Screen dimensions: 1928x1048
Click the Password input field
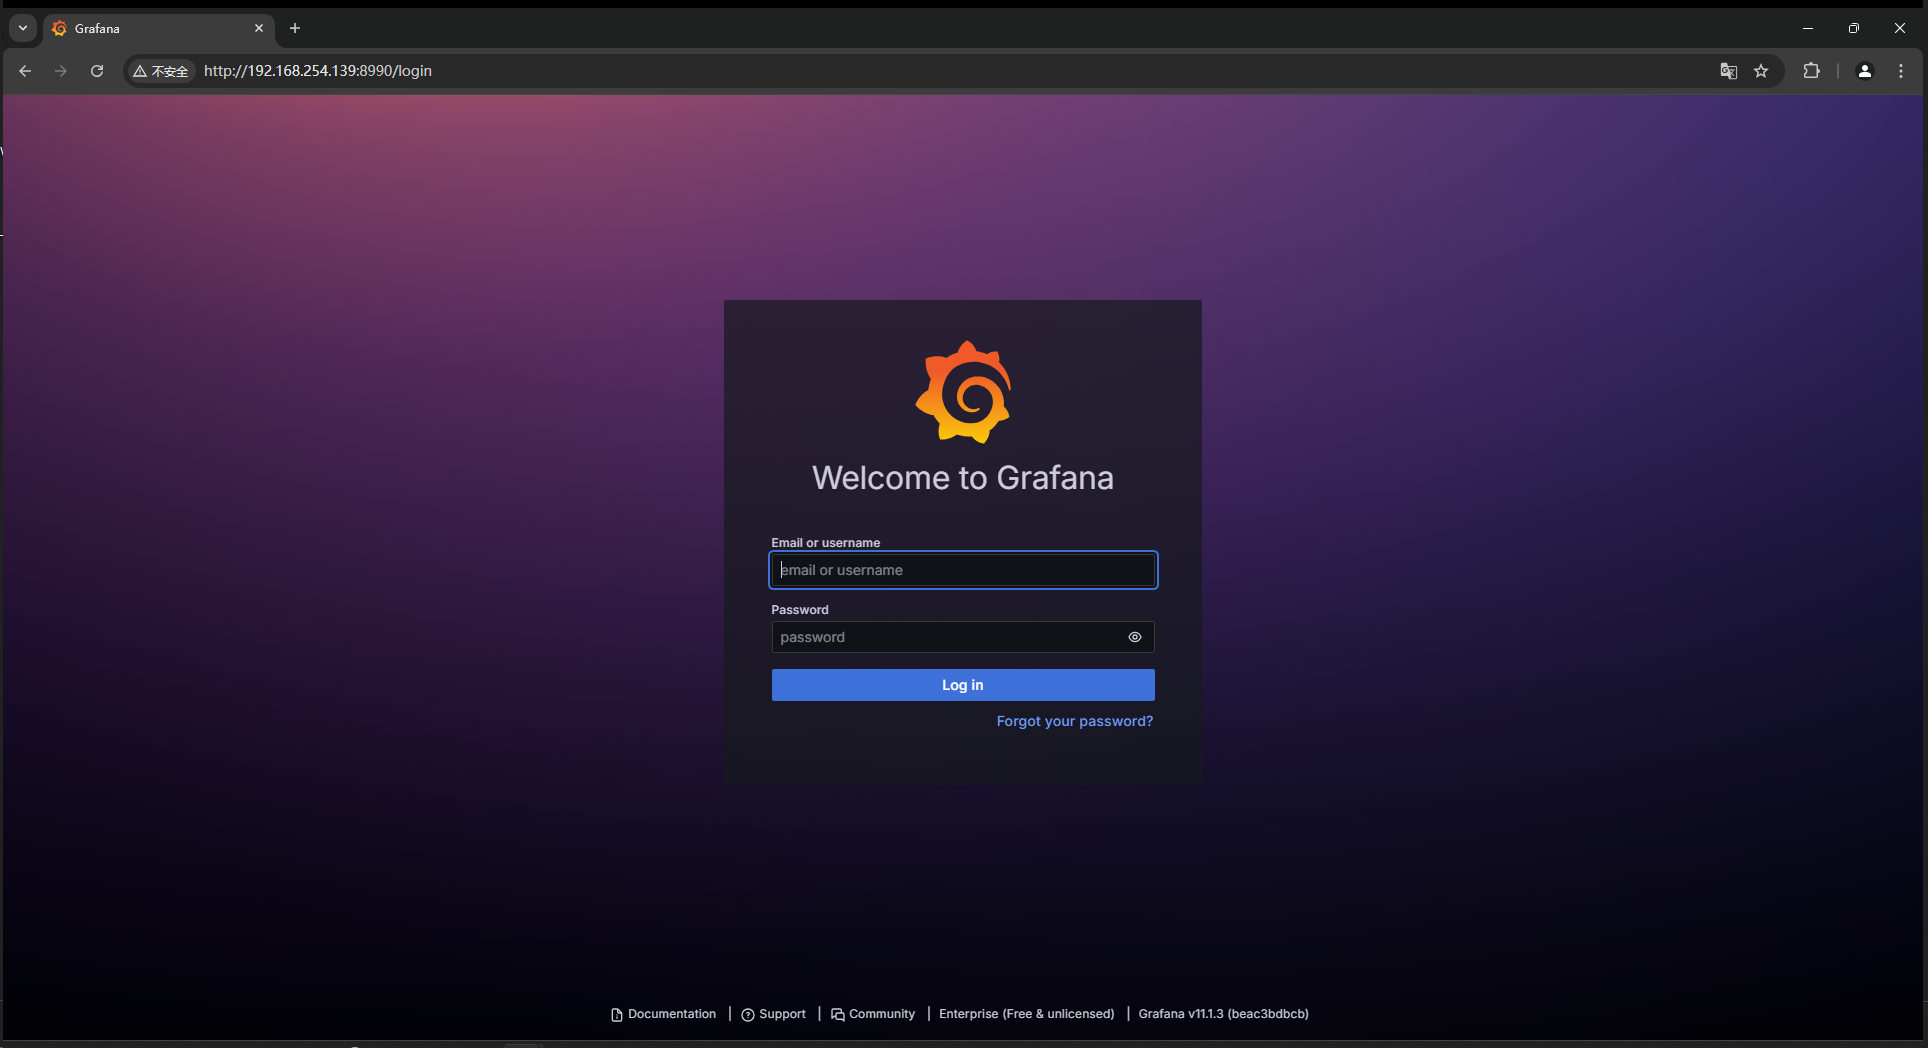tap(963, 637)
